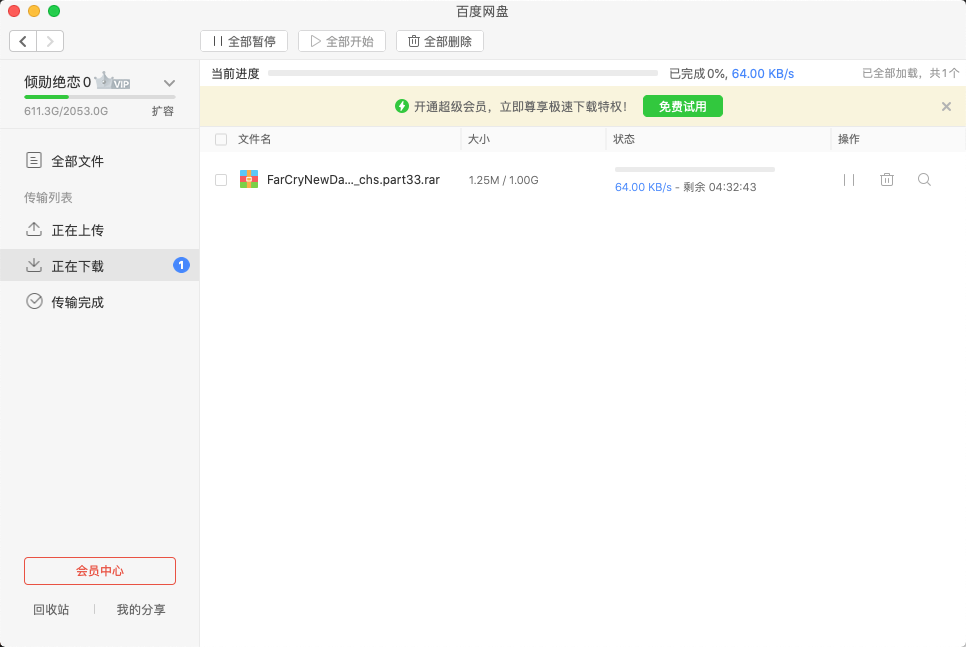Image resolution: width=966 pixels, height=647 pixels.
Task: Go forward with the right arrow button
Action: click(x=50, y=41)
